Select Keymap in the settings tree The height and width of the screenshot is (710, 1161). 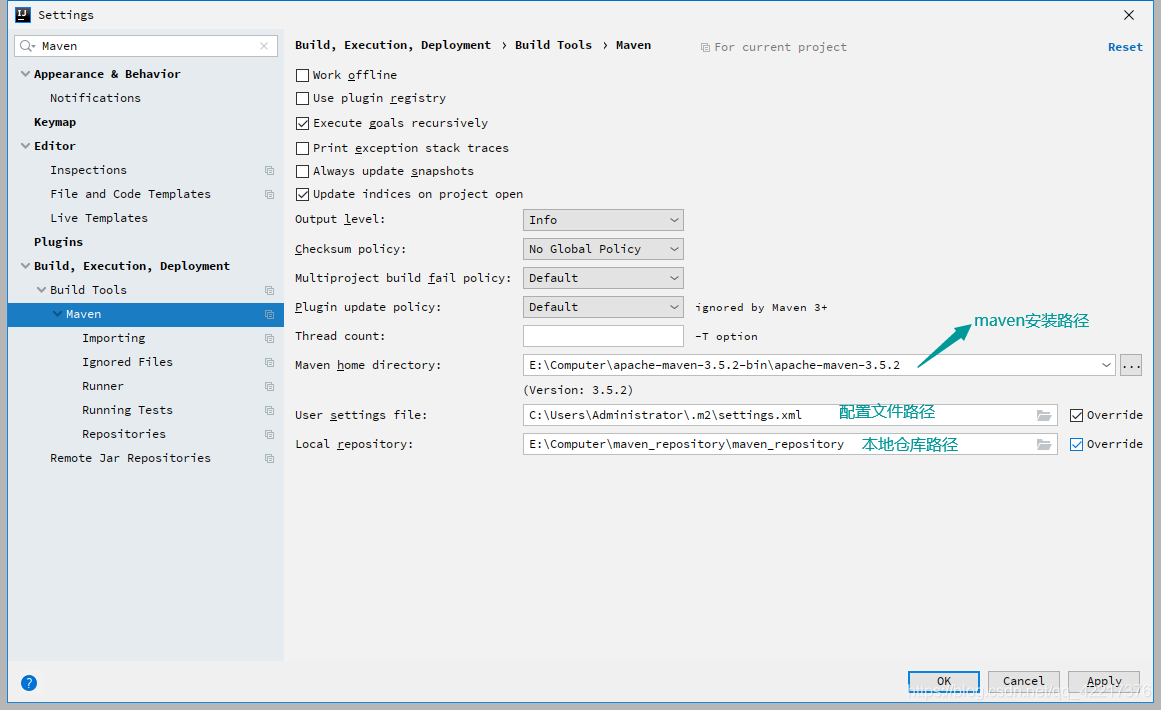pyautogui.click(x=55, y=122)
